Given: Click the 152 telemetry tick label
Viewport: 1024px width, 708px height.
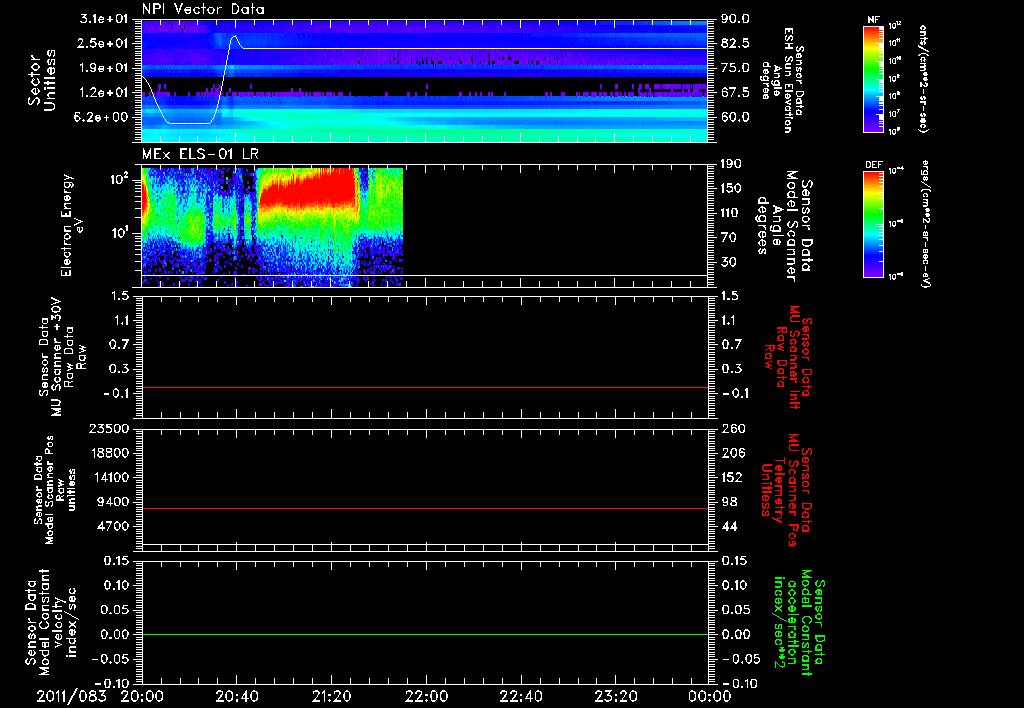Looking at the screenshot, I should click(732, 477).
